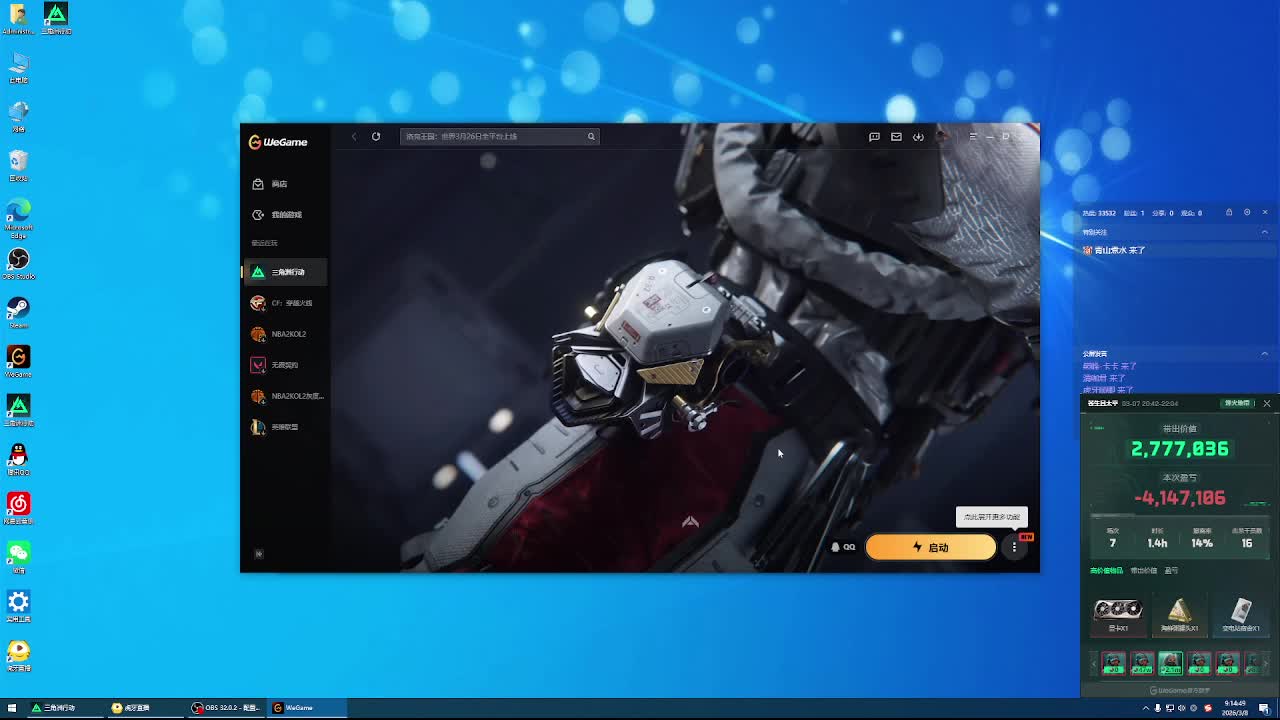1280x720 pixels.
Task: Open the three-dot more functions menu
Action: tap(1014, 547)
